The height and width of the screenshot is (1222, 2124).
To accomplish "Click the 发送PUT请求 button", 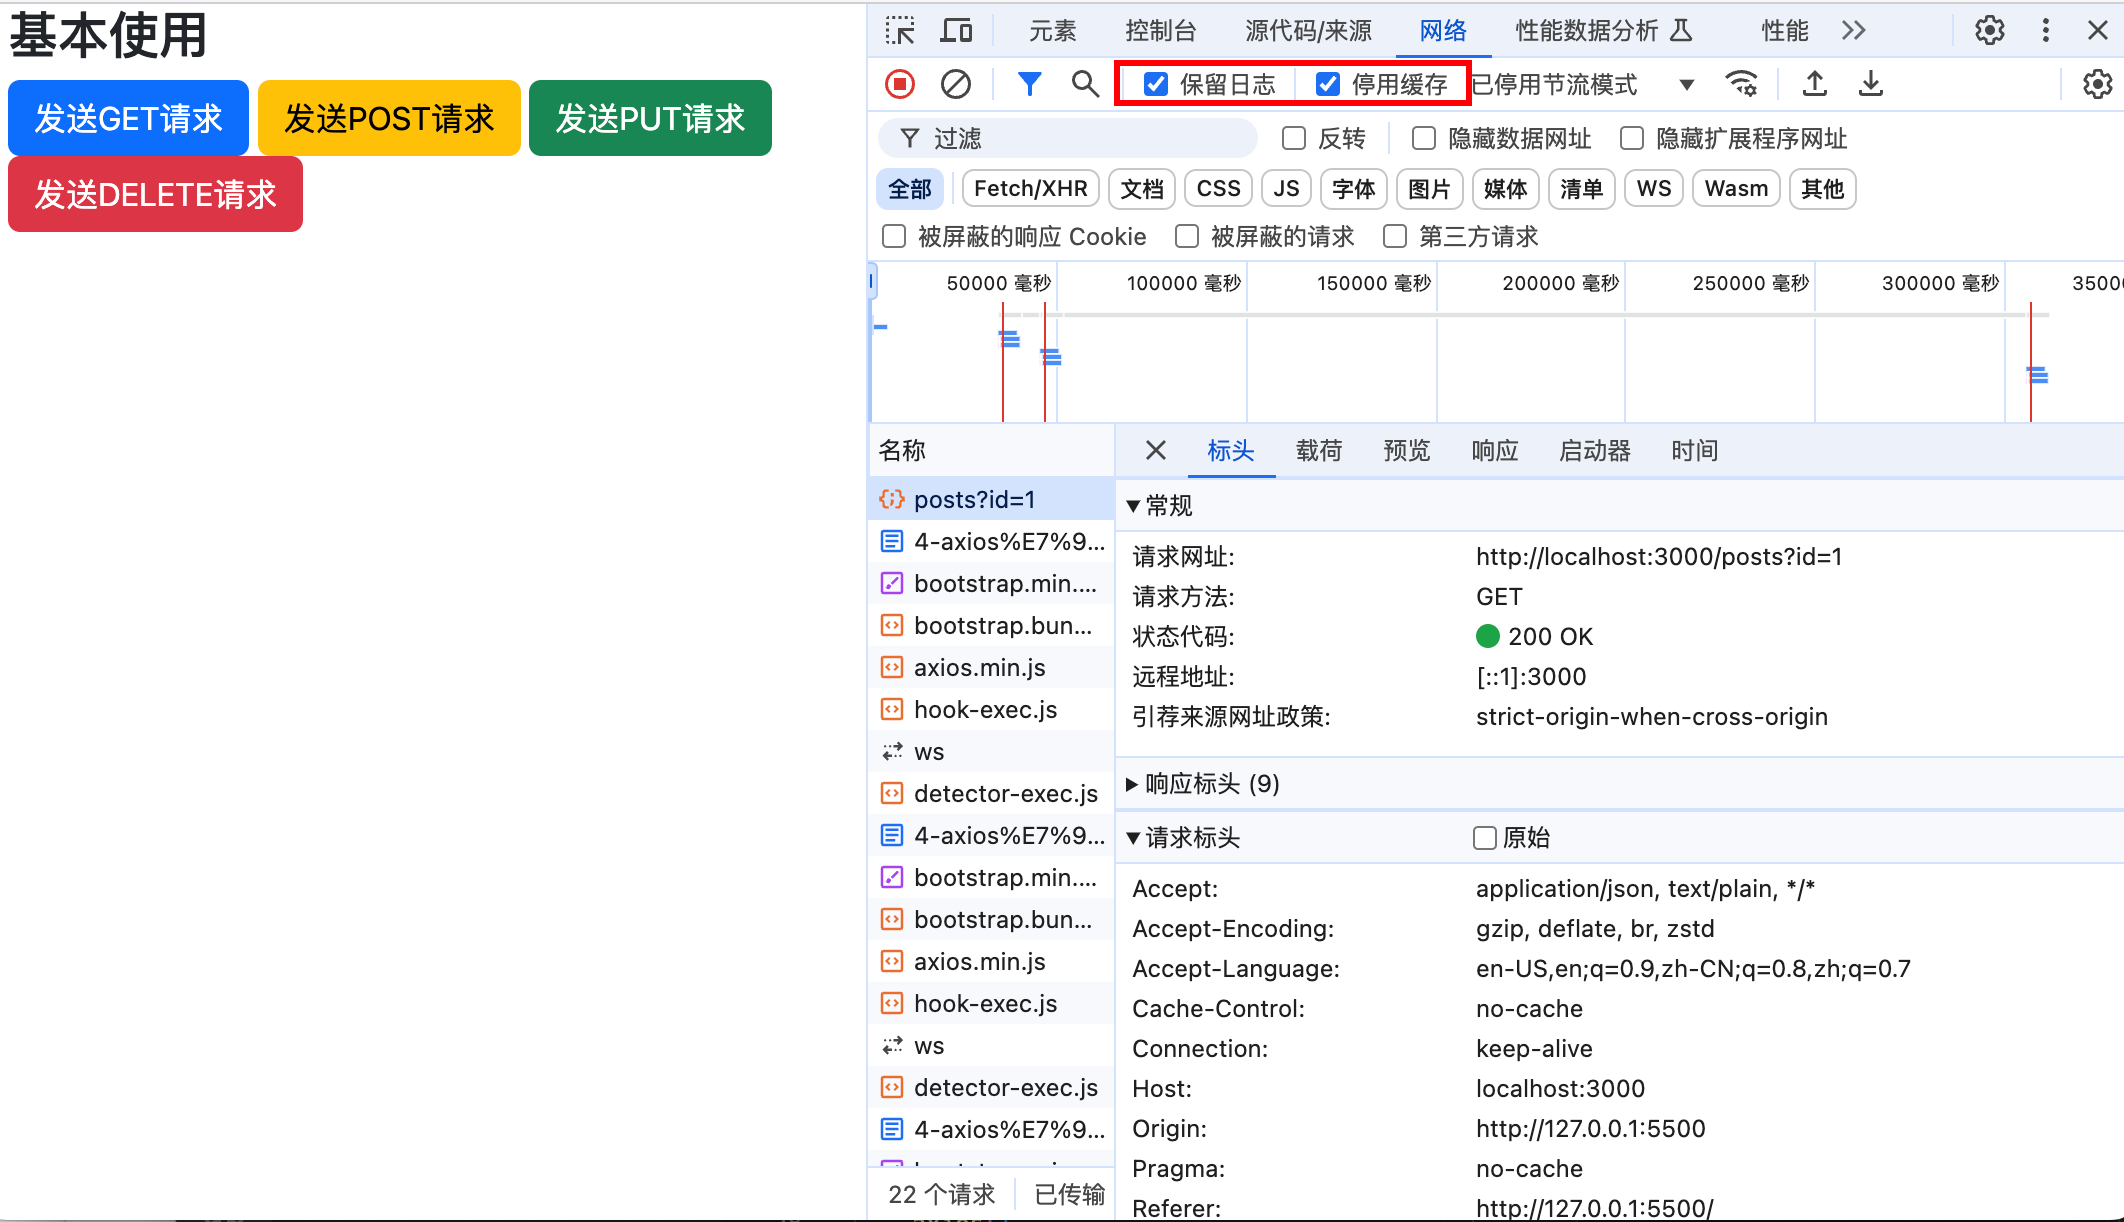I will point(650,118).
